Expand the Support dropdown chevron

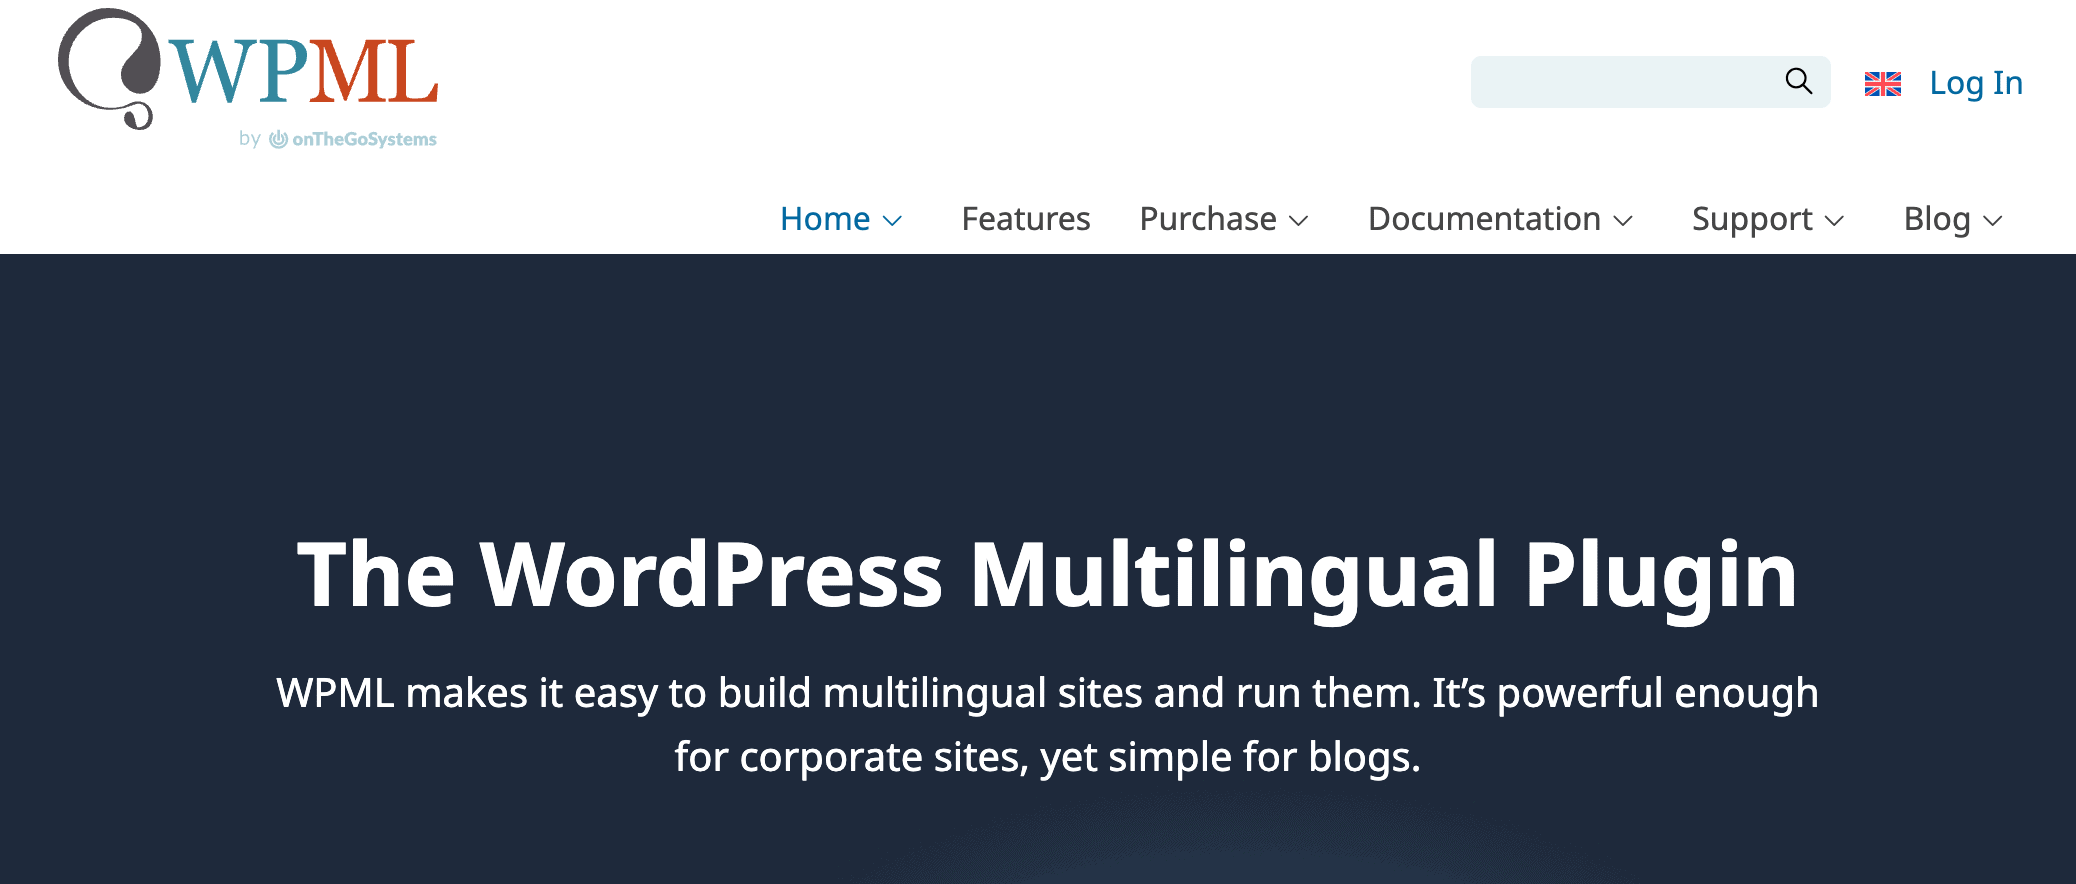[1835, 221]
